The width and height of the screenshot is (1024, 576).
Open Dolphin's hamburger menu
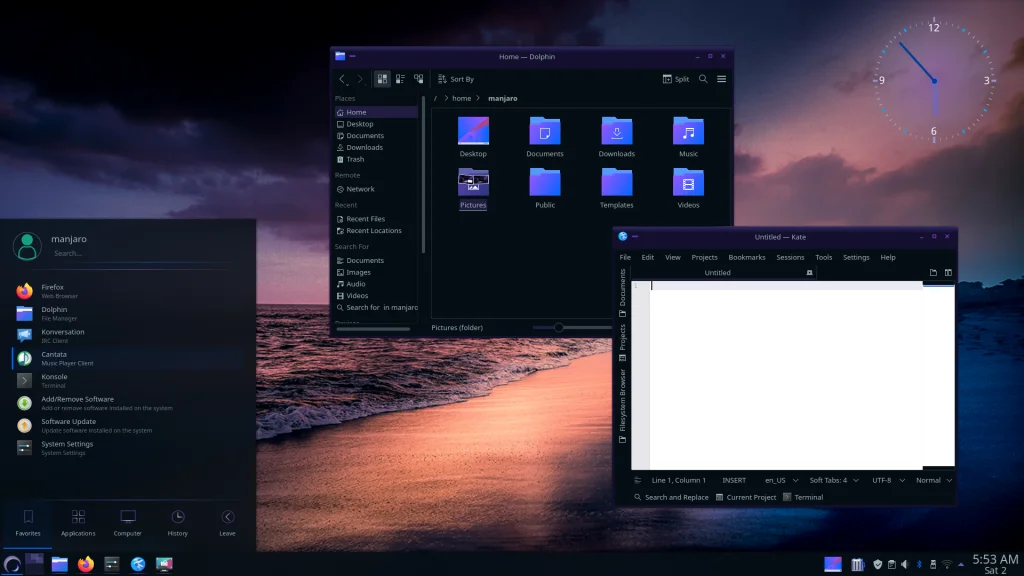tap(721, 79)
